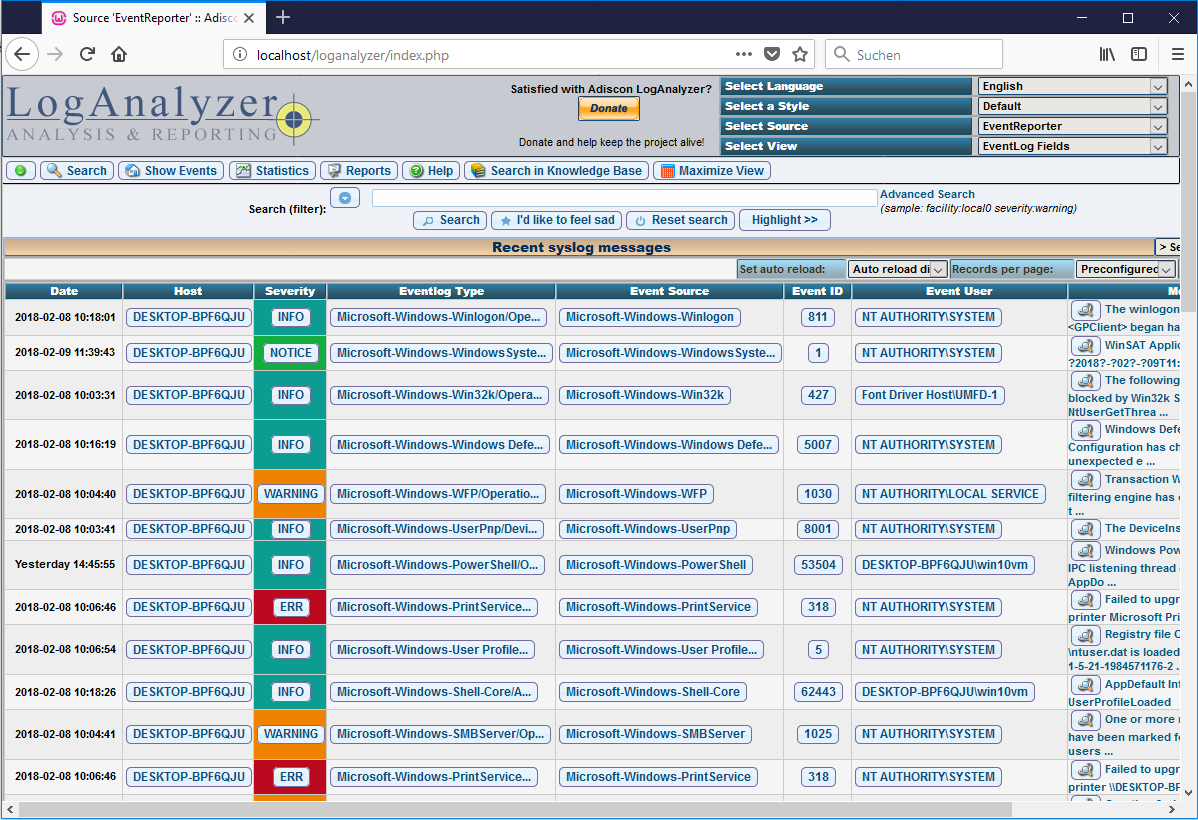
Task: Click the ERR severity at 10:06:46 first row
Action: [x=291, y=607]
